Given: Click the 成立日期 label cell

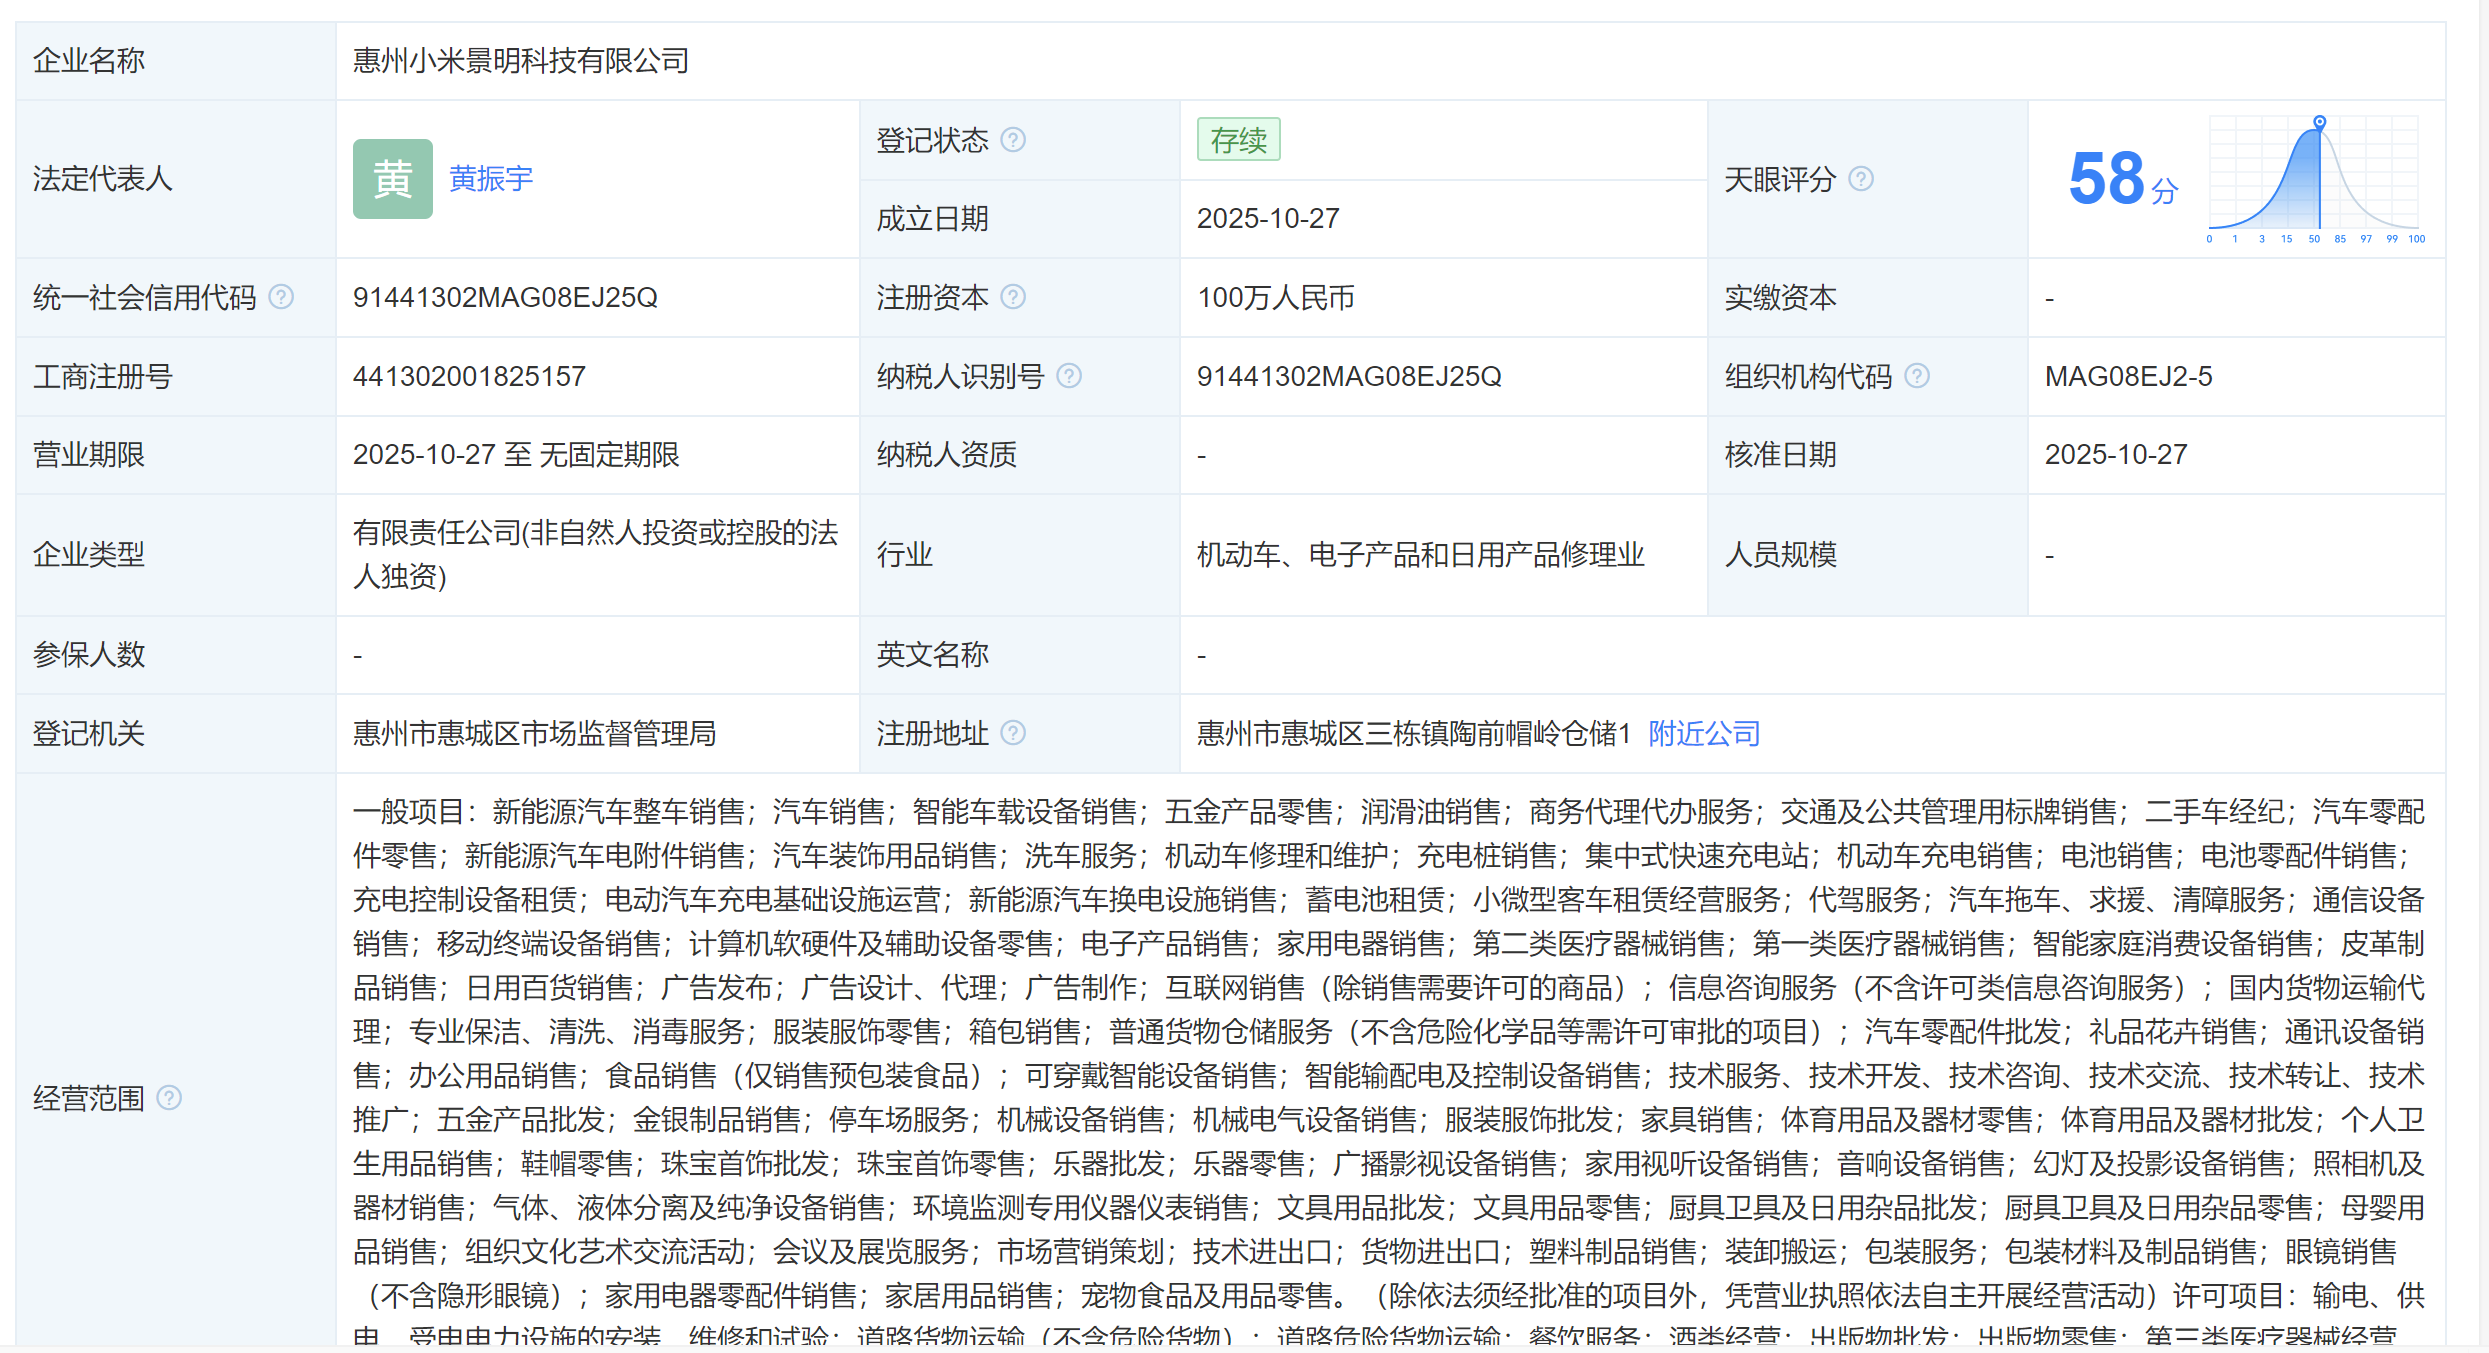Looking at the screenshot, I should click(x=1020, y=218).
